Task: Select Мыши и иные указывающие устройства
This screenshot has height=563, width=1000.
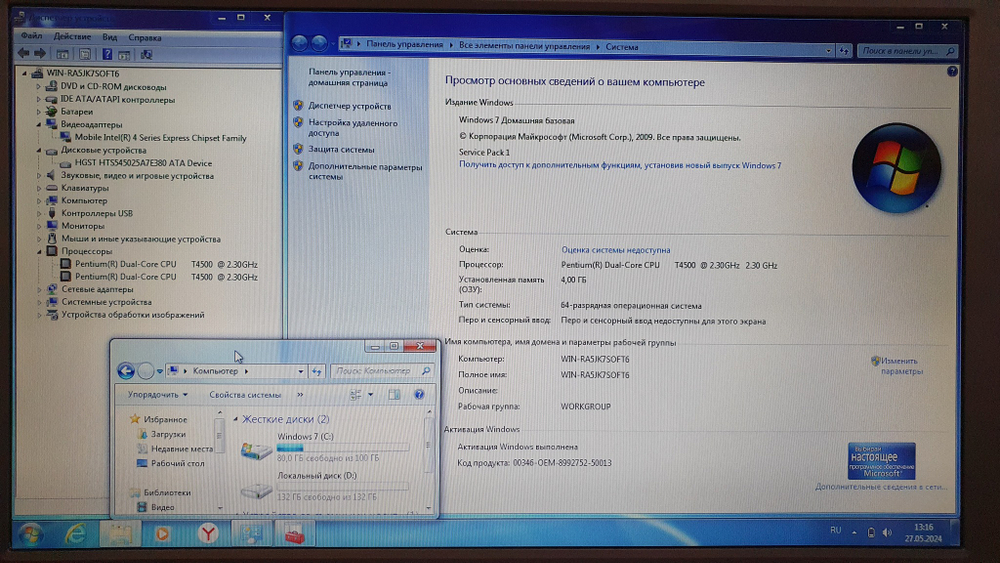Action: (141, 239)
